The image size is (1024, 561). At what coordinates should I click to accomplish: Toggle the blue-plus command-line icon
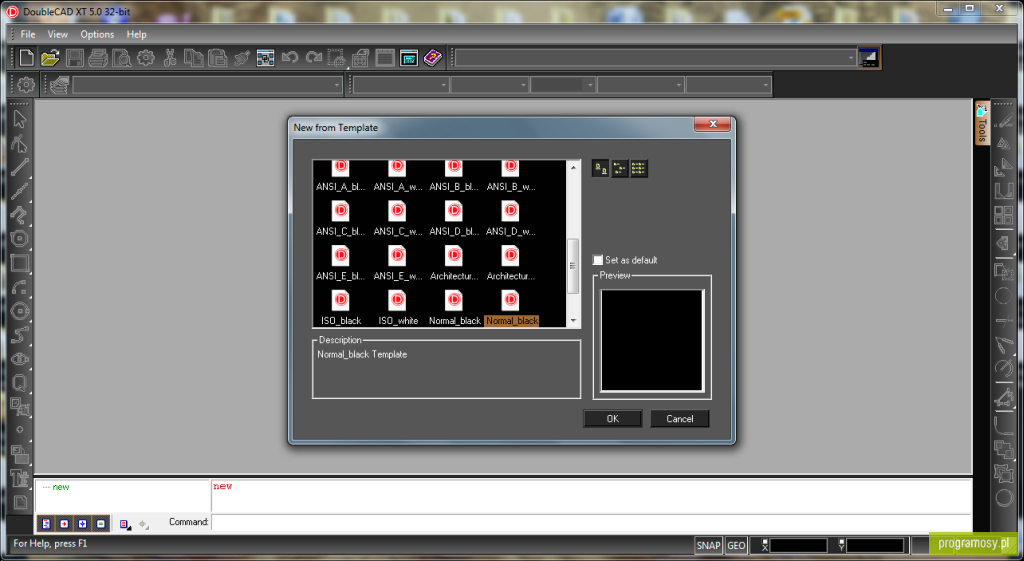point(82,524)
